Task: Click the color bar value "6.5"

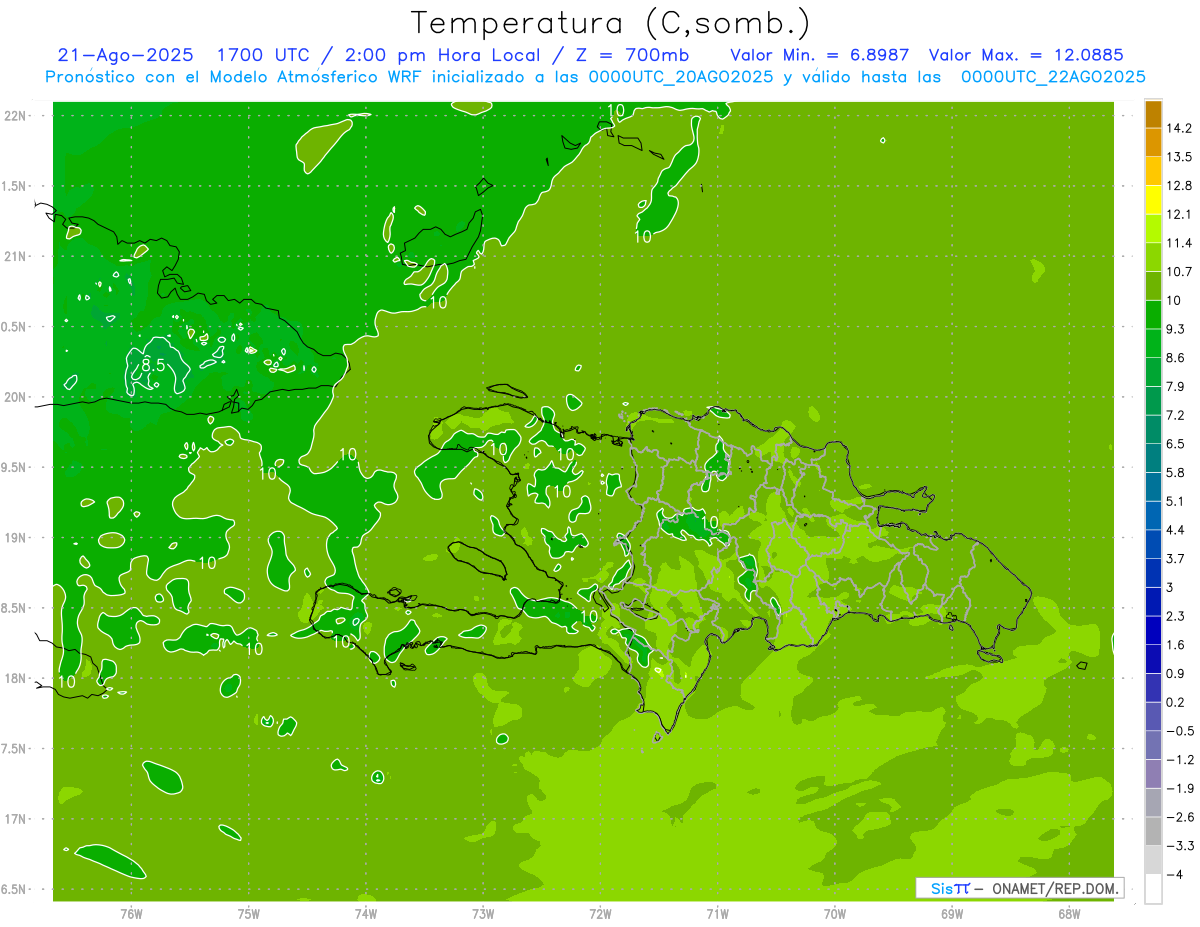Action: [x=1175, y=444]
